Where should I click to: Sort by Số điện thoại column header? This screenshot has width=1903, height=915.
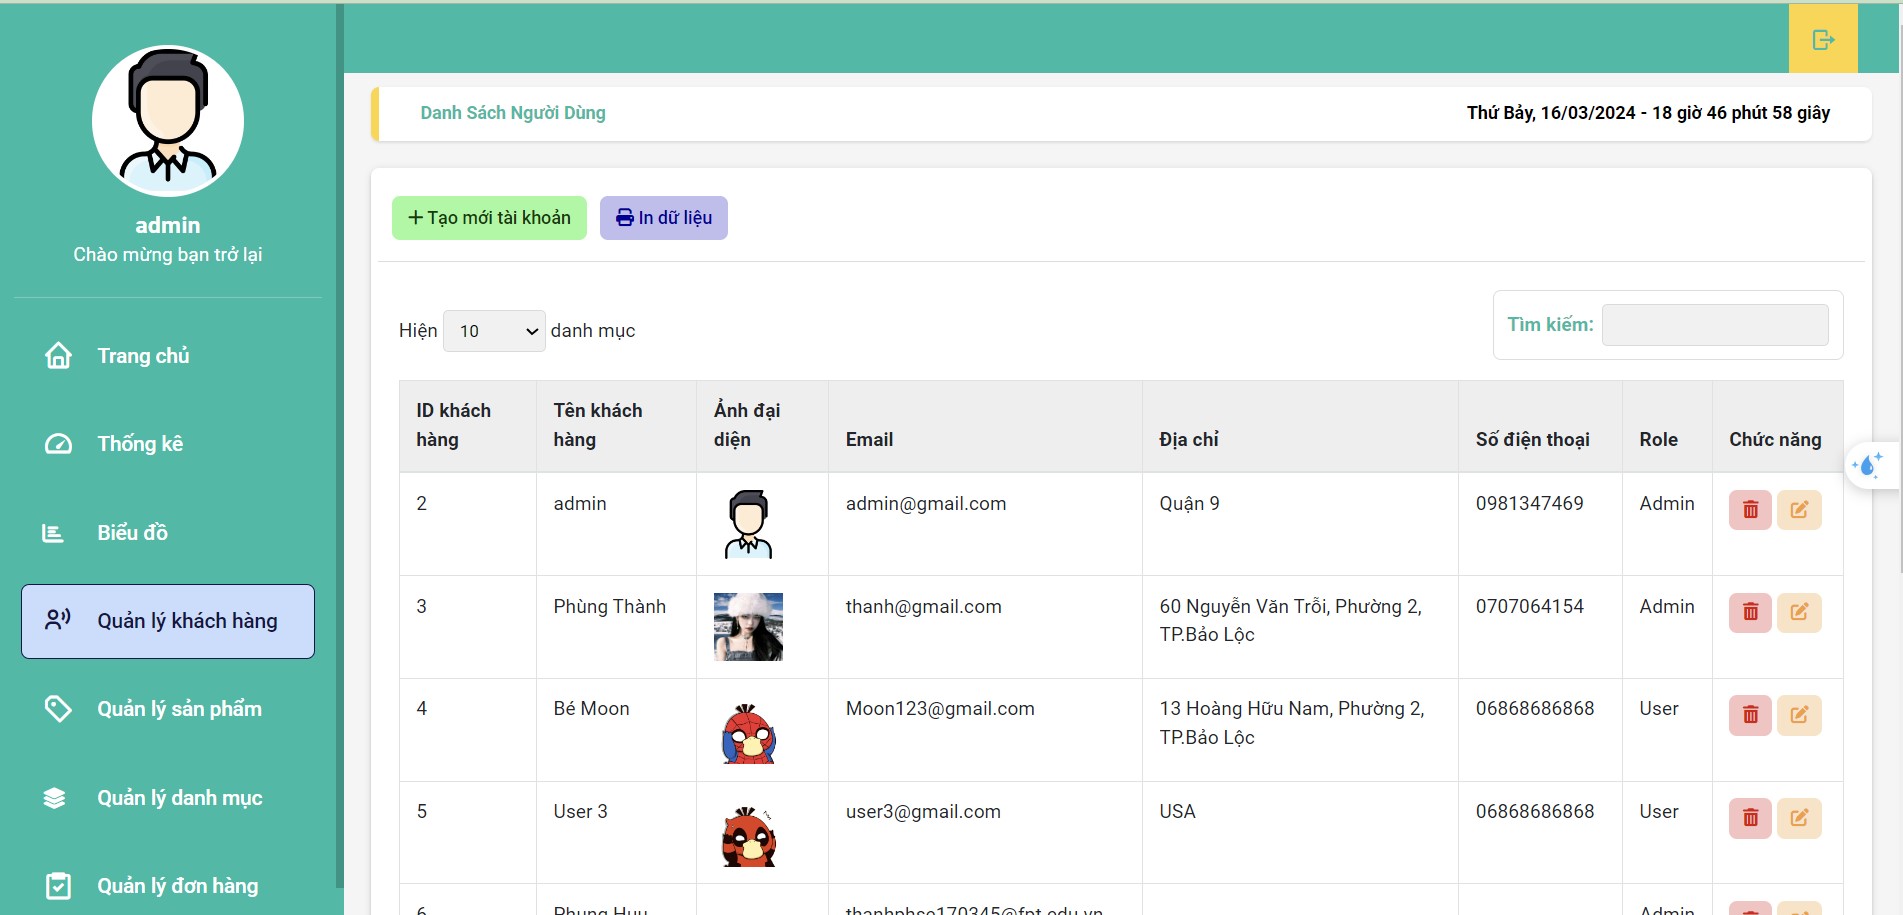1540,426
